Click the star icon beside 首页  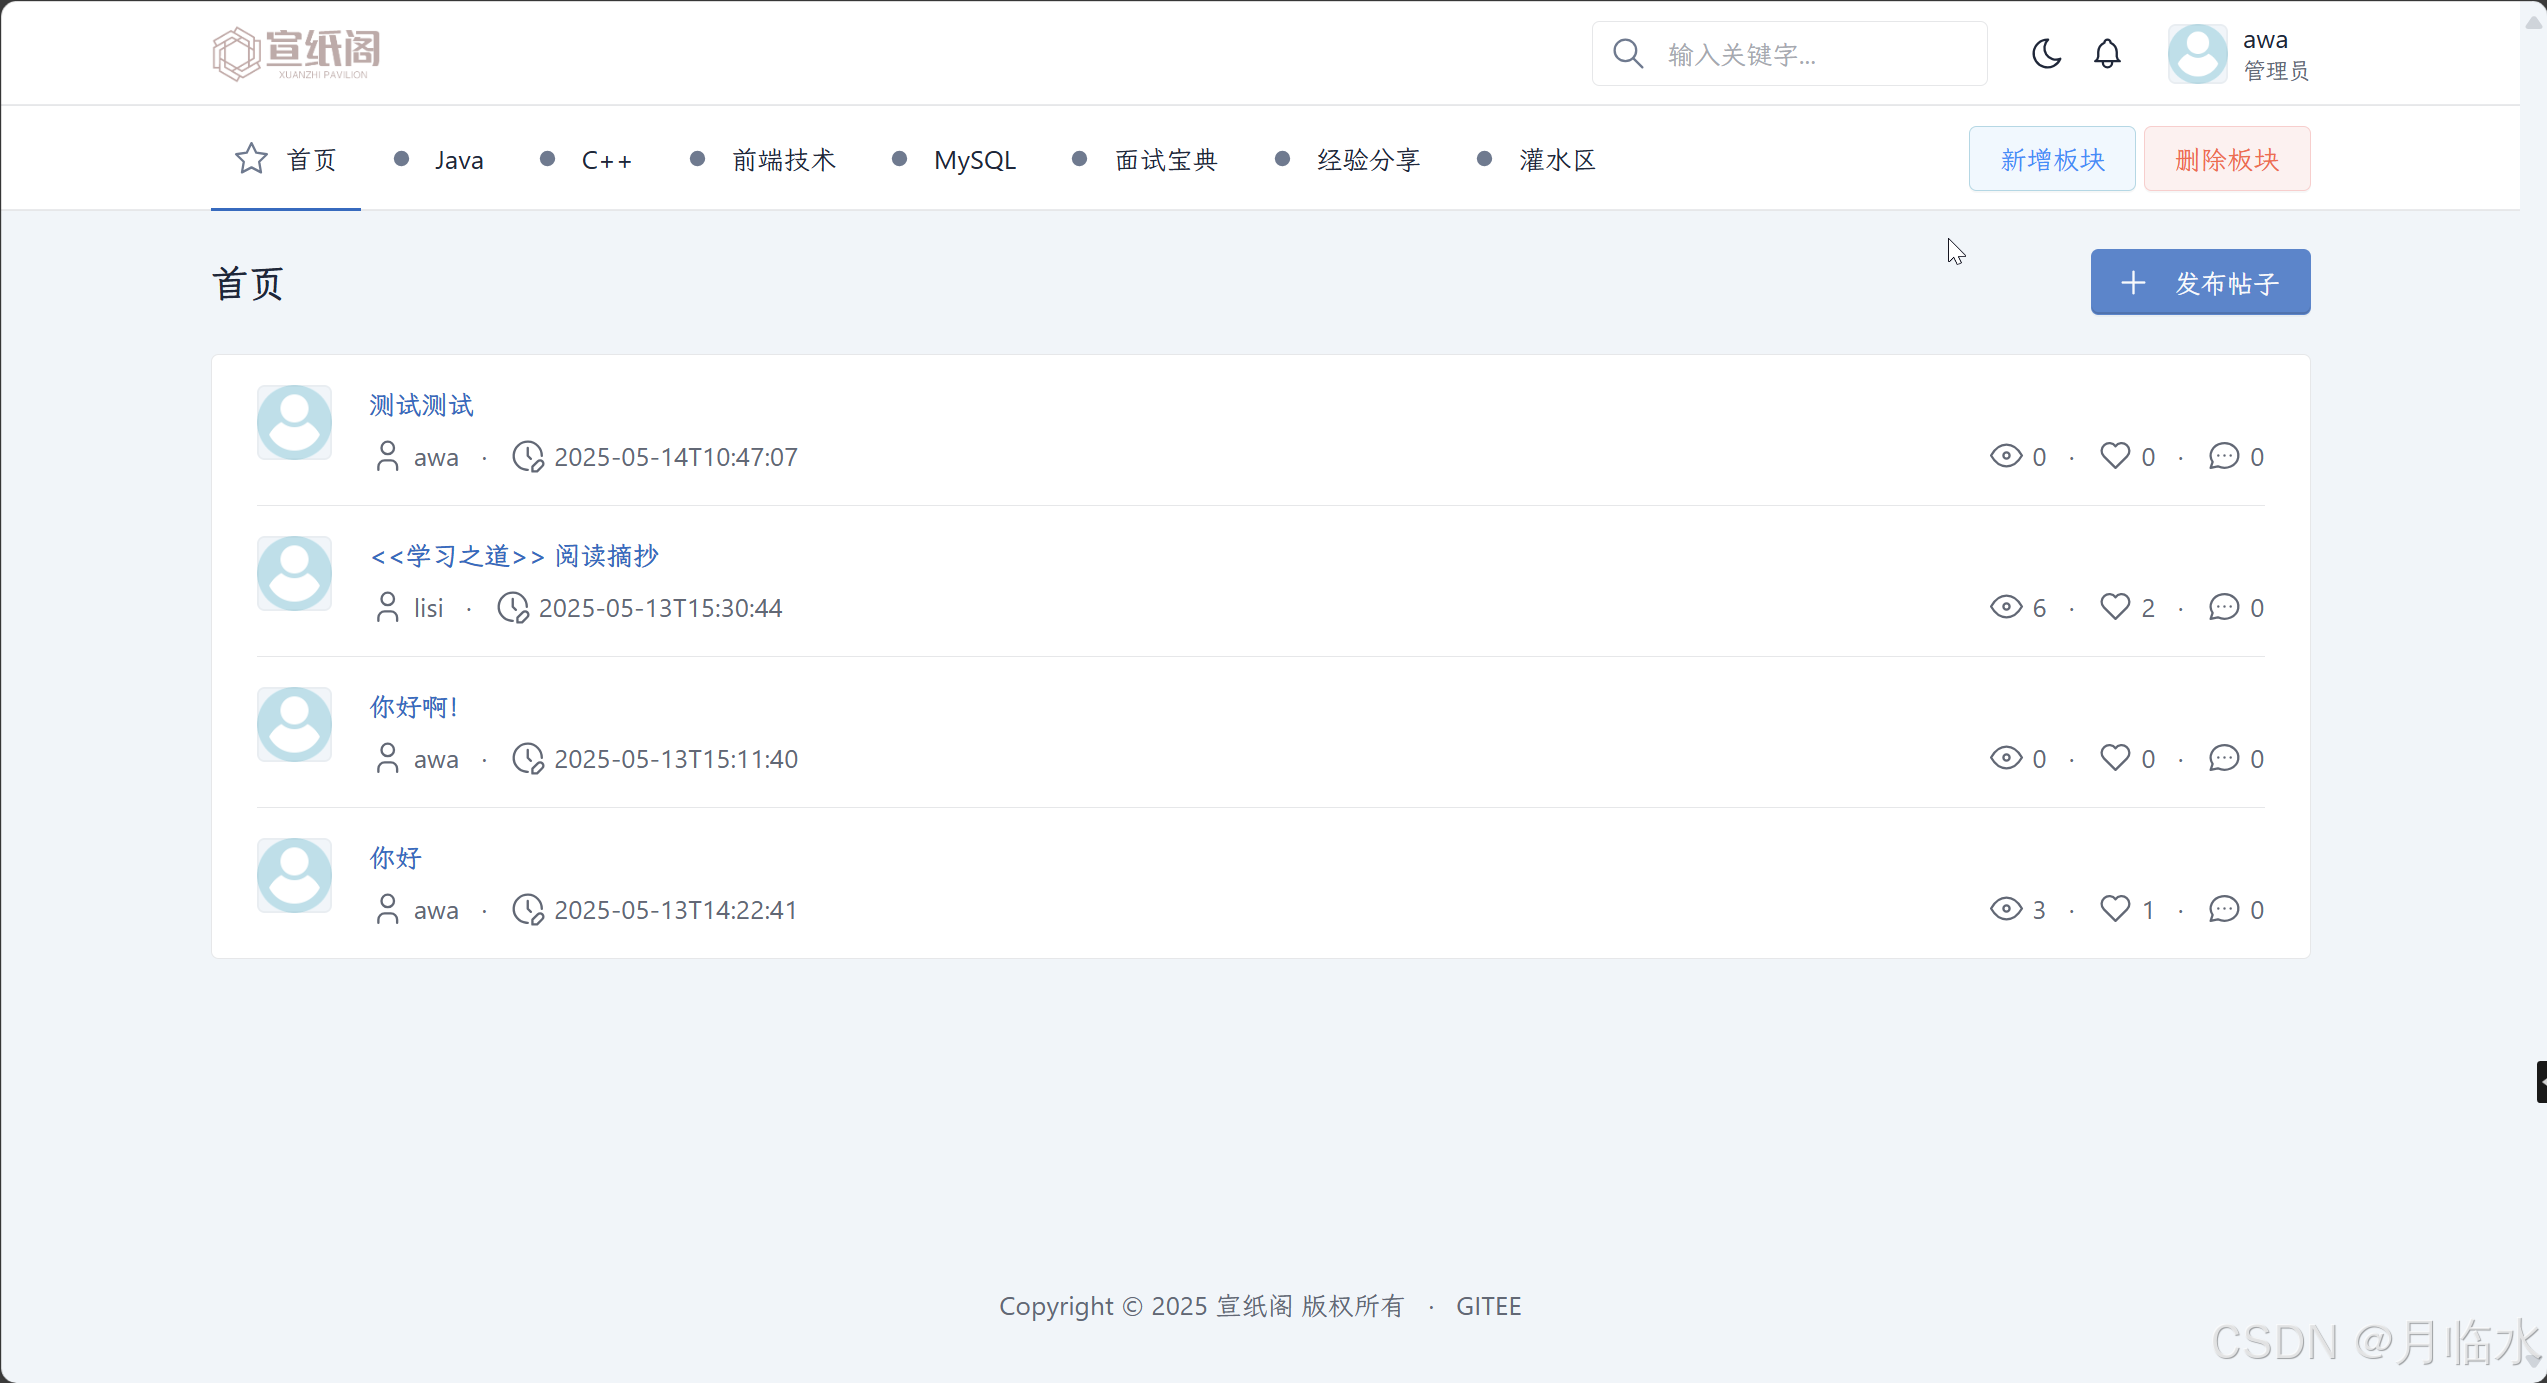[x=251, y=159]
